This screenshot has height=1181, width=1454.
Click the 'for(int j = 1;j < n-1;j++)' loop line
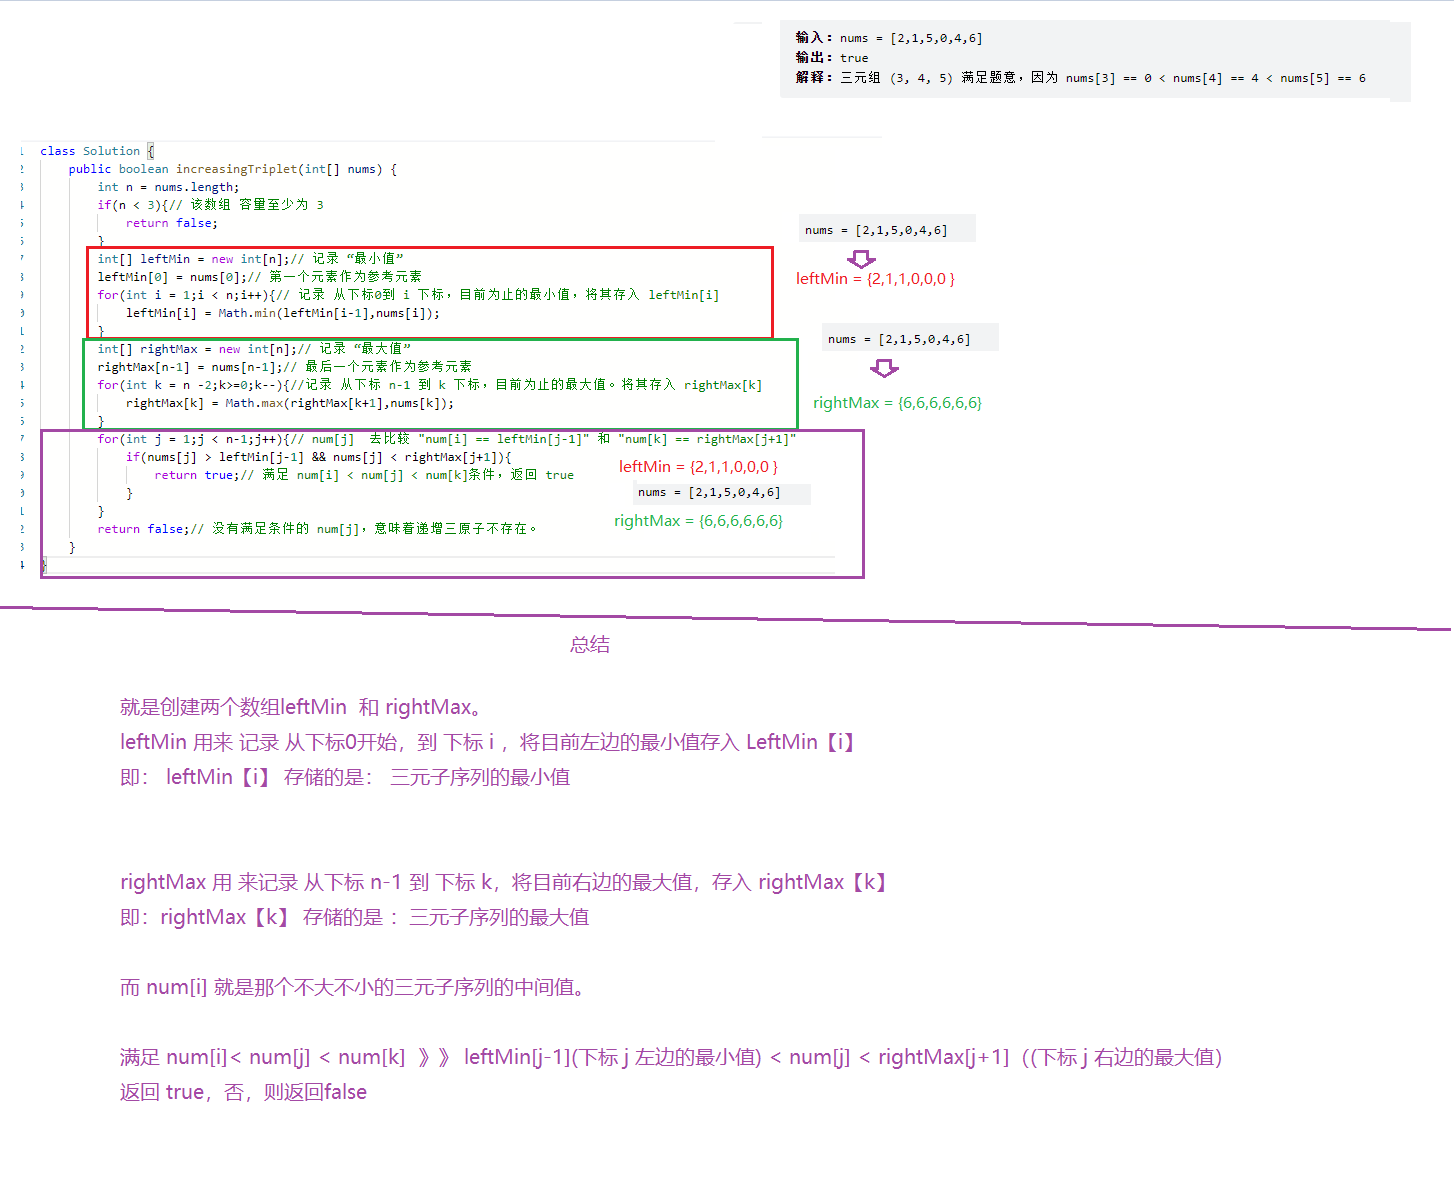coord(446,439)
